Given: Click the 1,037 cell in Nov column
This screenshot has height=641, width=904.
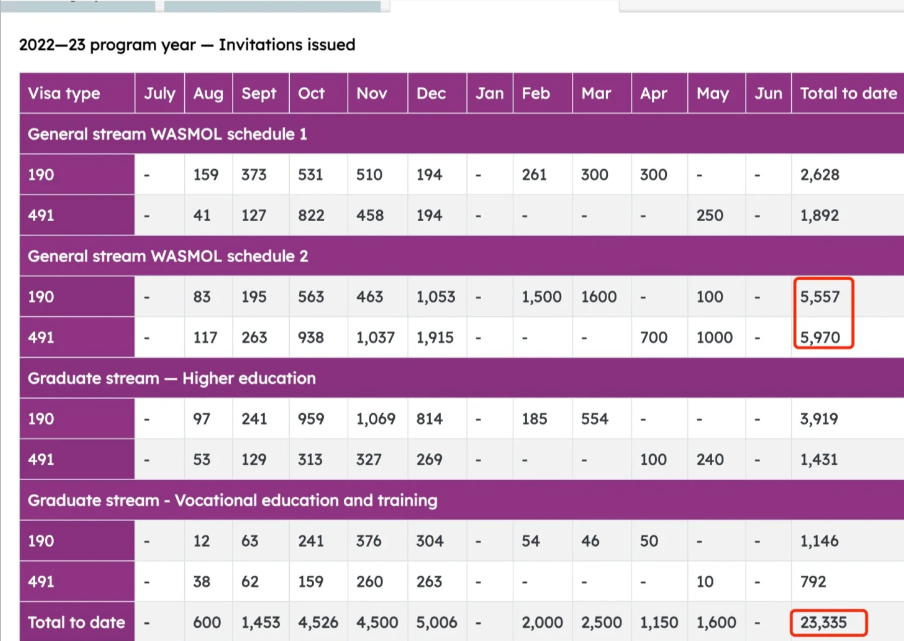Looking at the screenshot, I should [x=378, y=338].
